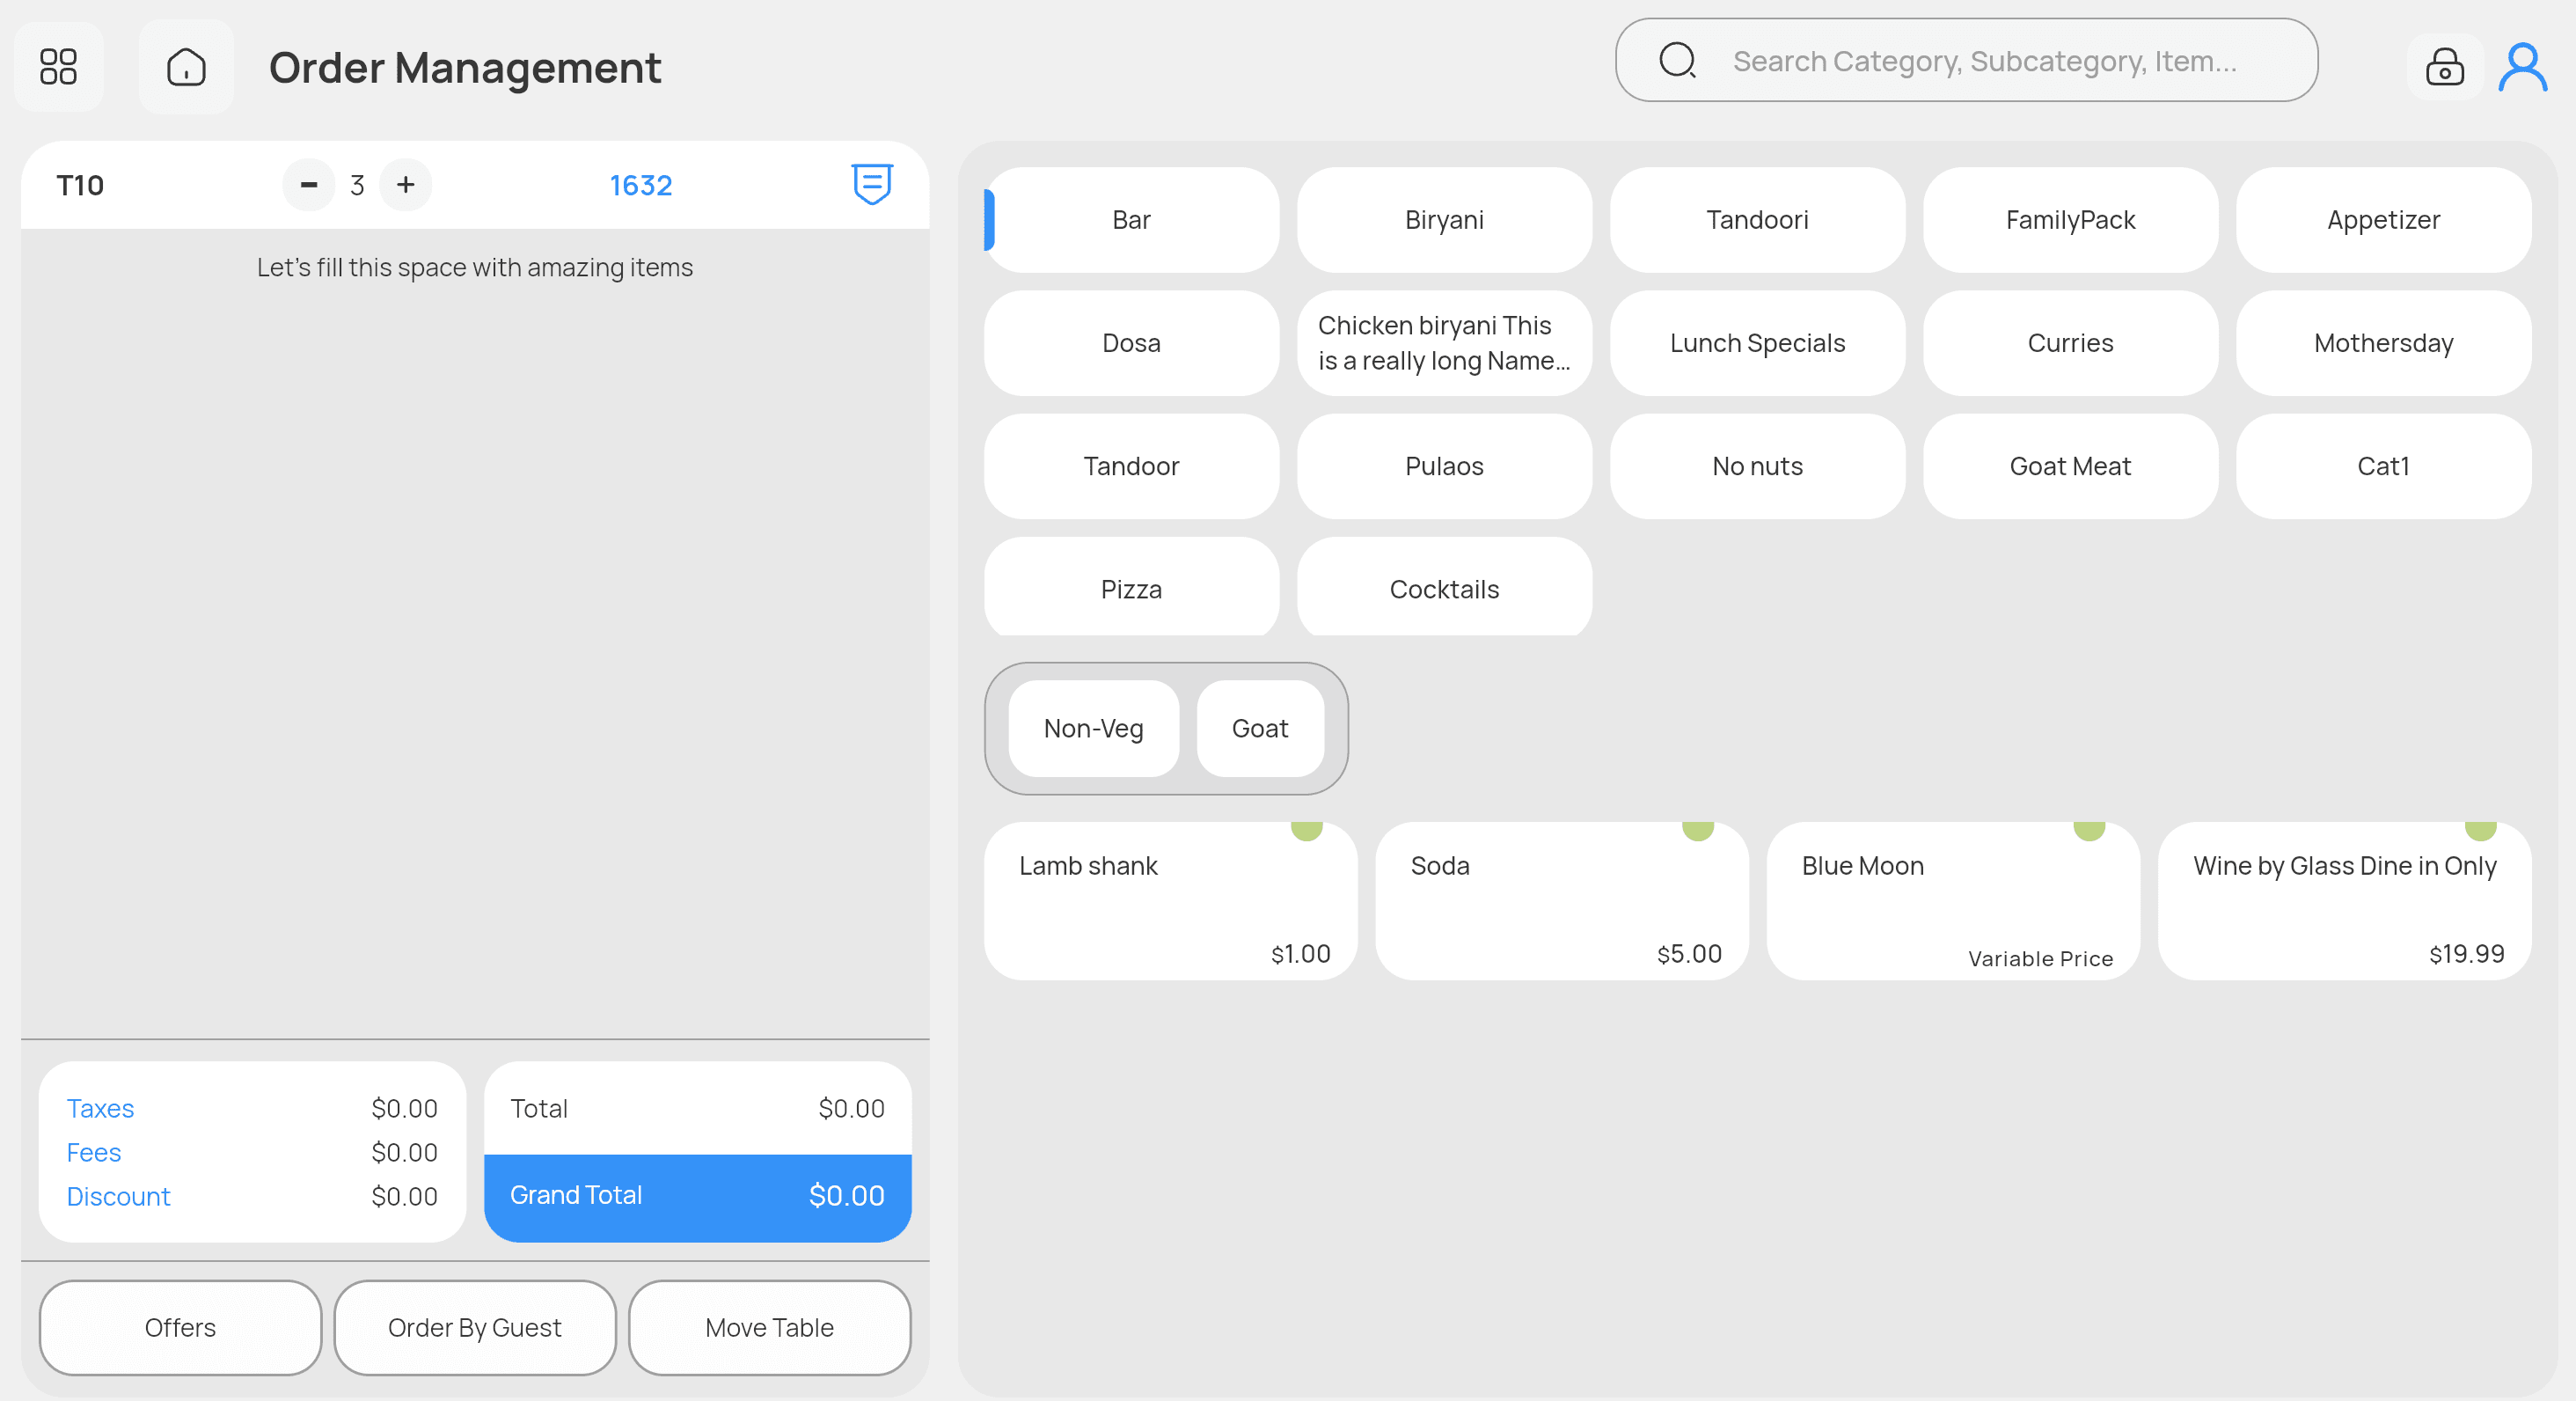Click the search magnifier icon
2576x1401 pixels.
(x=1678, y=60)
